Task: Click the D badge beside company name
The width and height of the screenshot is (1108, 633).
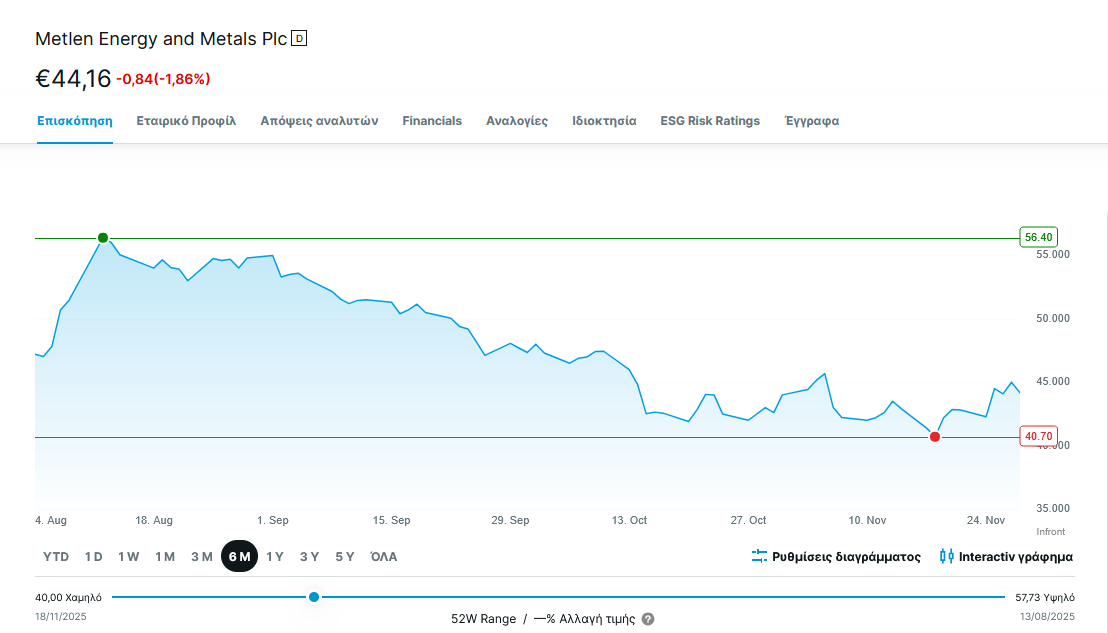Action: [299, 39]
